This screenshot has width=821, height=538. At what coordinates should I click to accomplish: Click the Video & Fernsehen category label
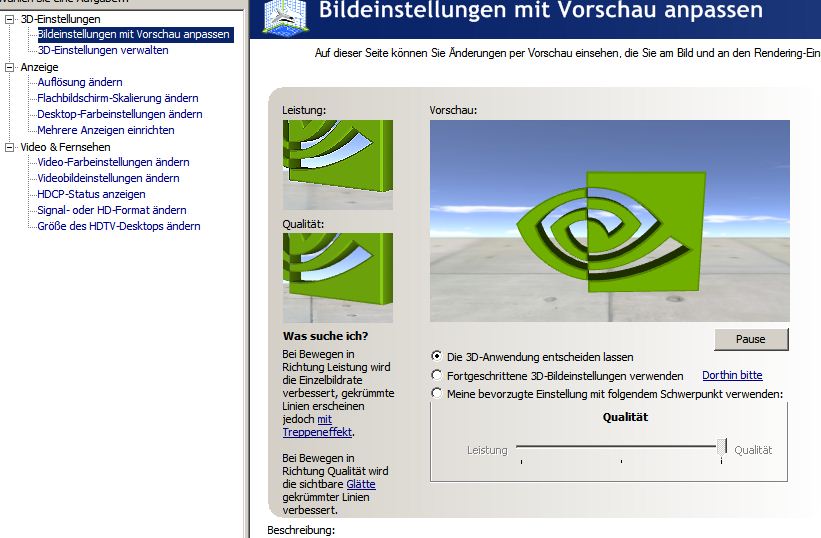65,148
